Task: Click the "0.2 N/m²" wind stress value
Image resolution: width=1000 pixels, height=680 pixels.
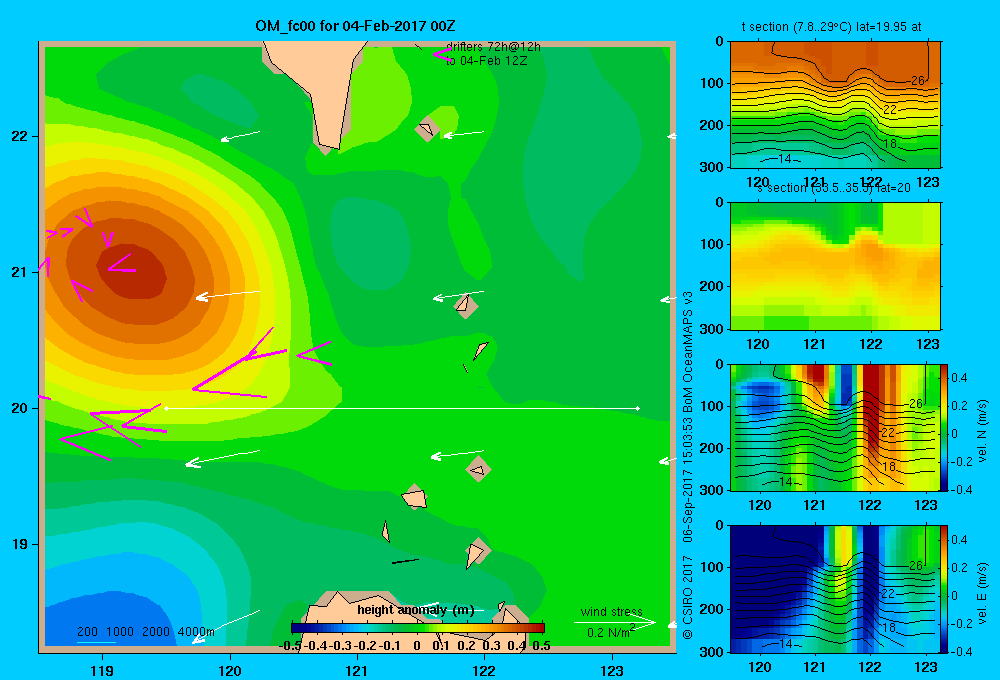Action: tap(611, 632)
